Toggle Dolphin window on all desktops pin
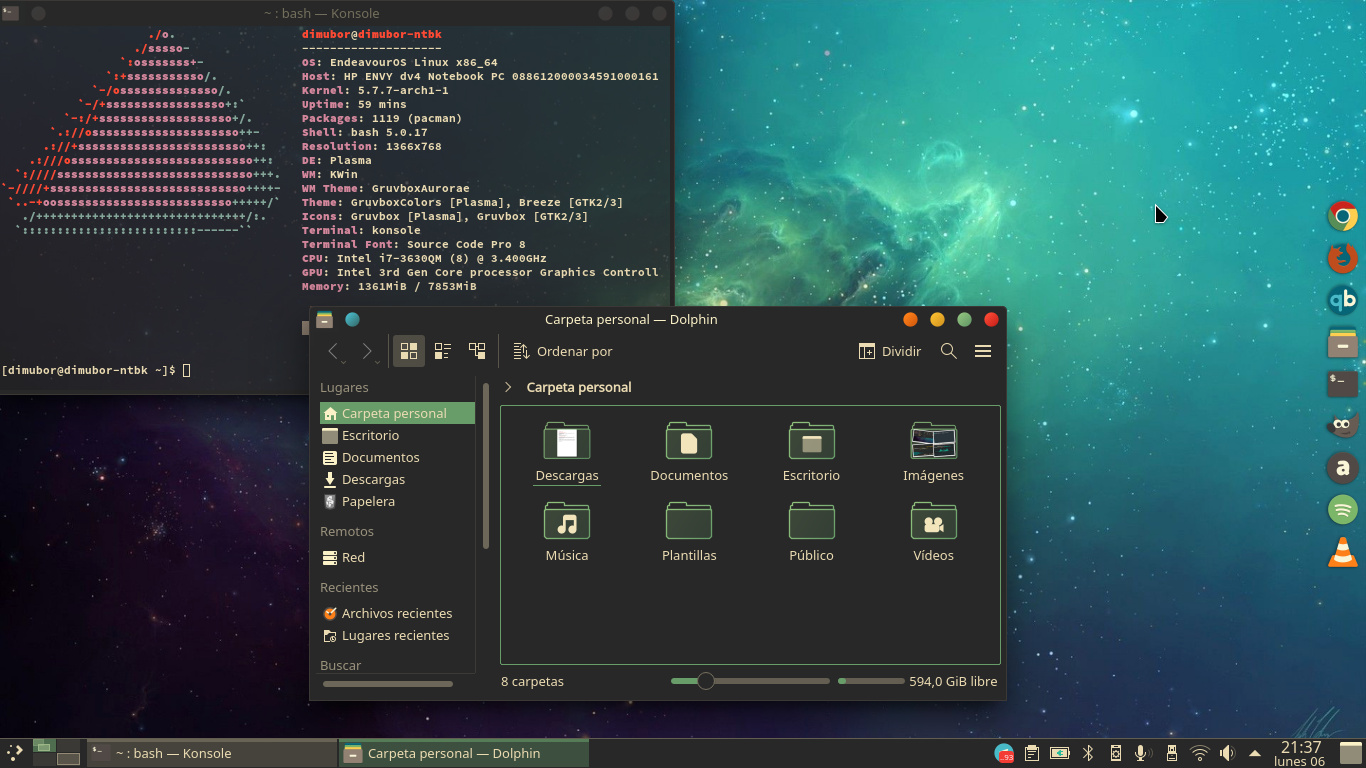 point(352,320)
